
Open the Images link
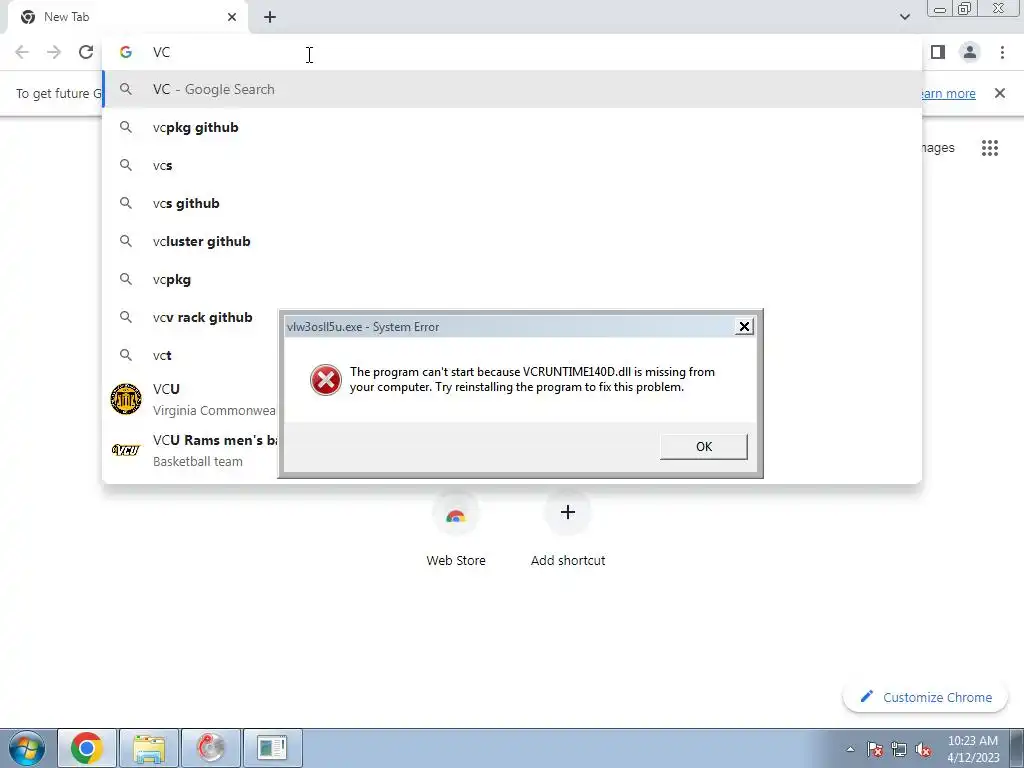[x=938, y=148]
